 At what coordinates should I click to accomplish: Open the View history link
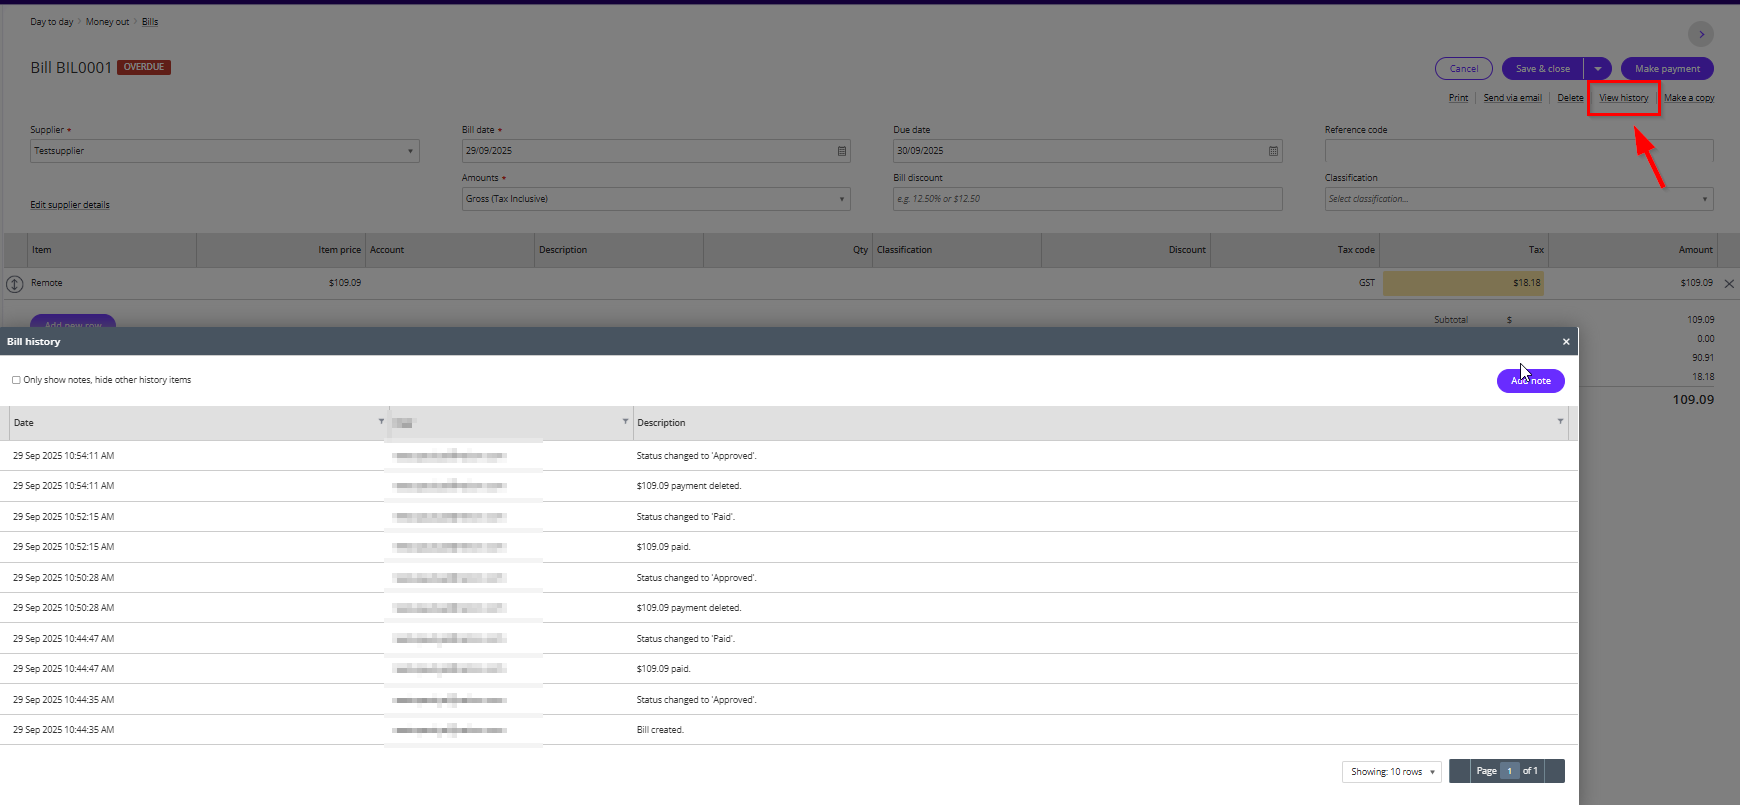[1624, 98]
